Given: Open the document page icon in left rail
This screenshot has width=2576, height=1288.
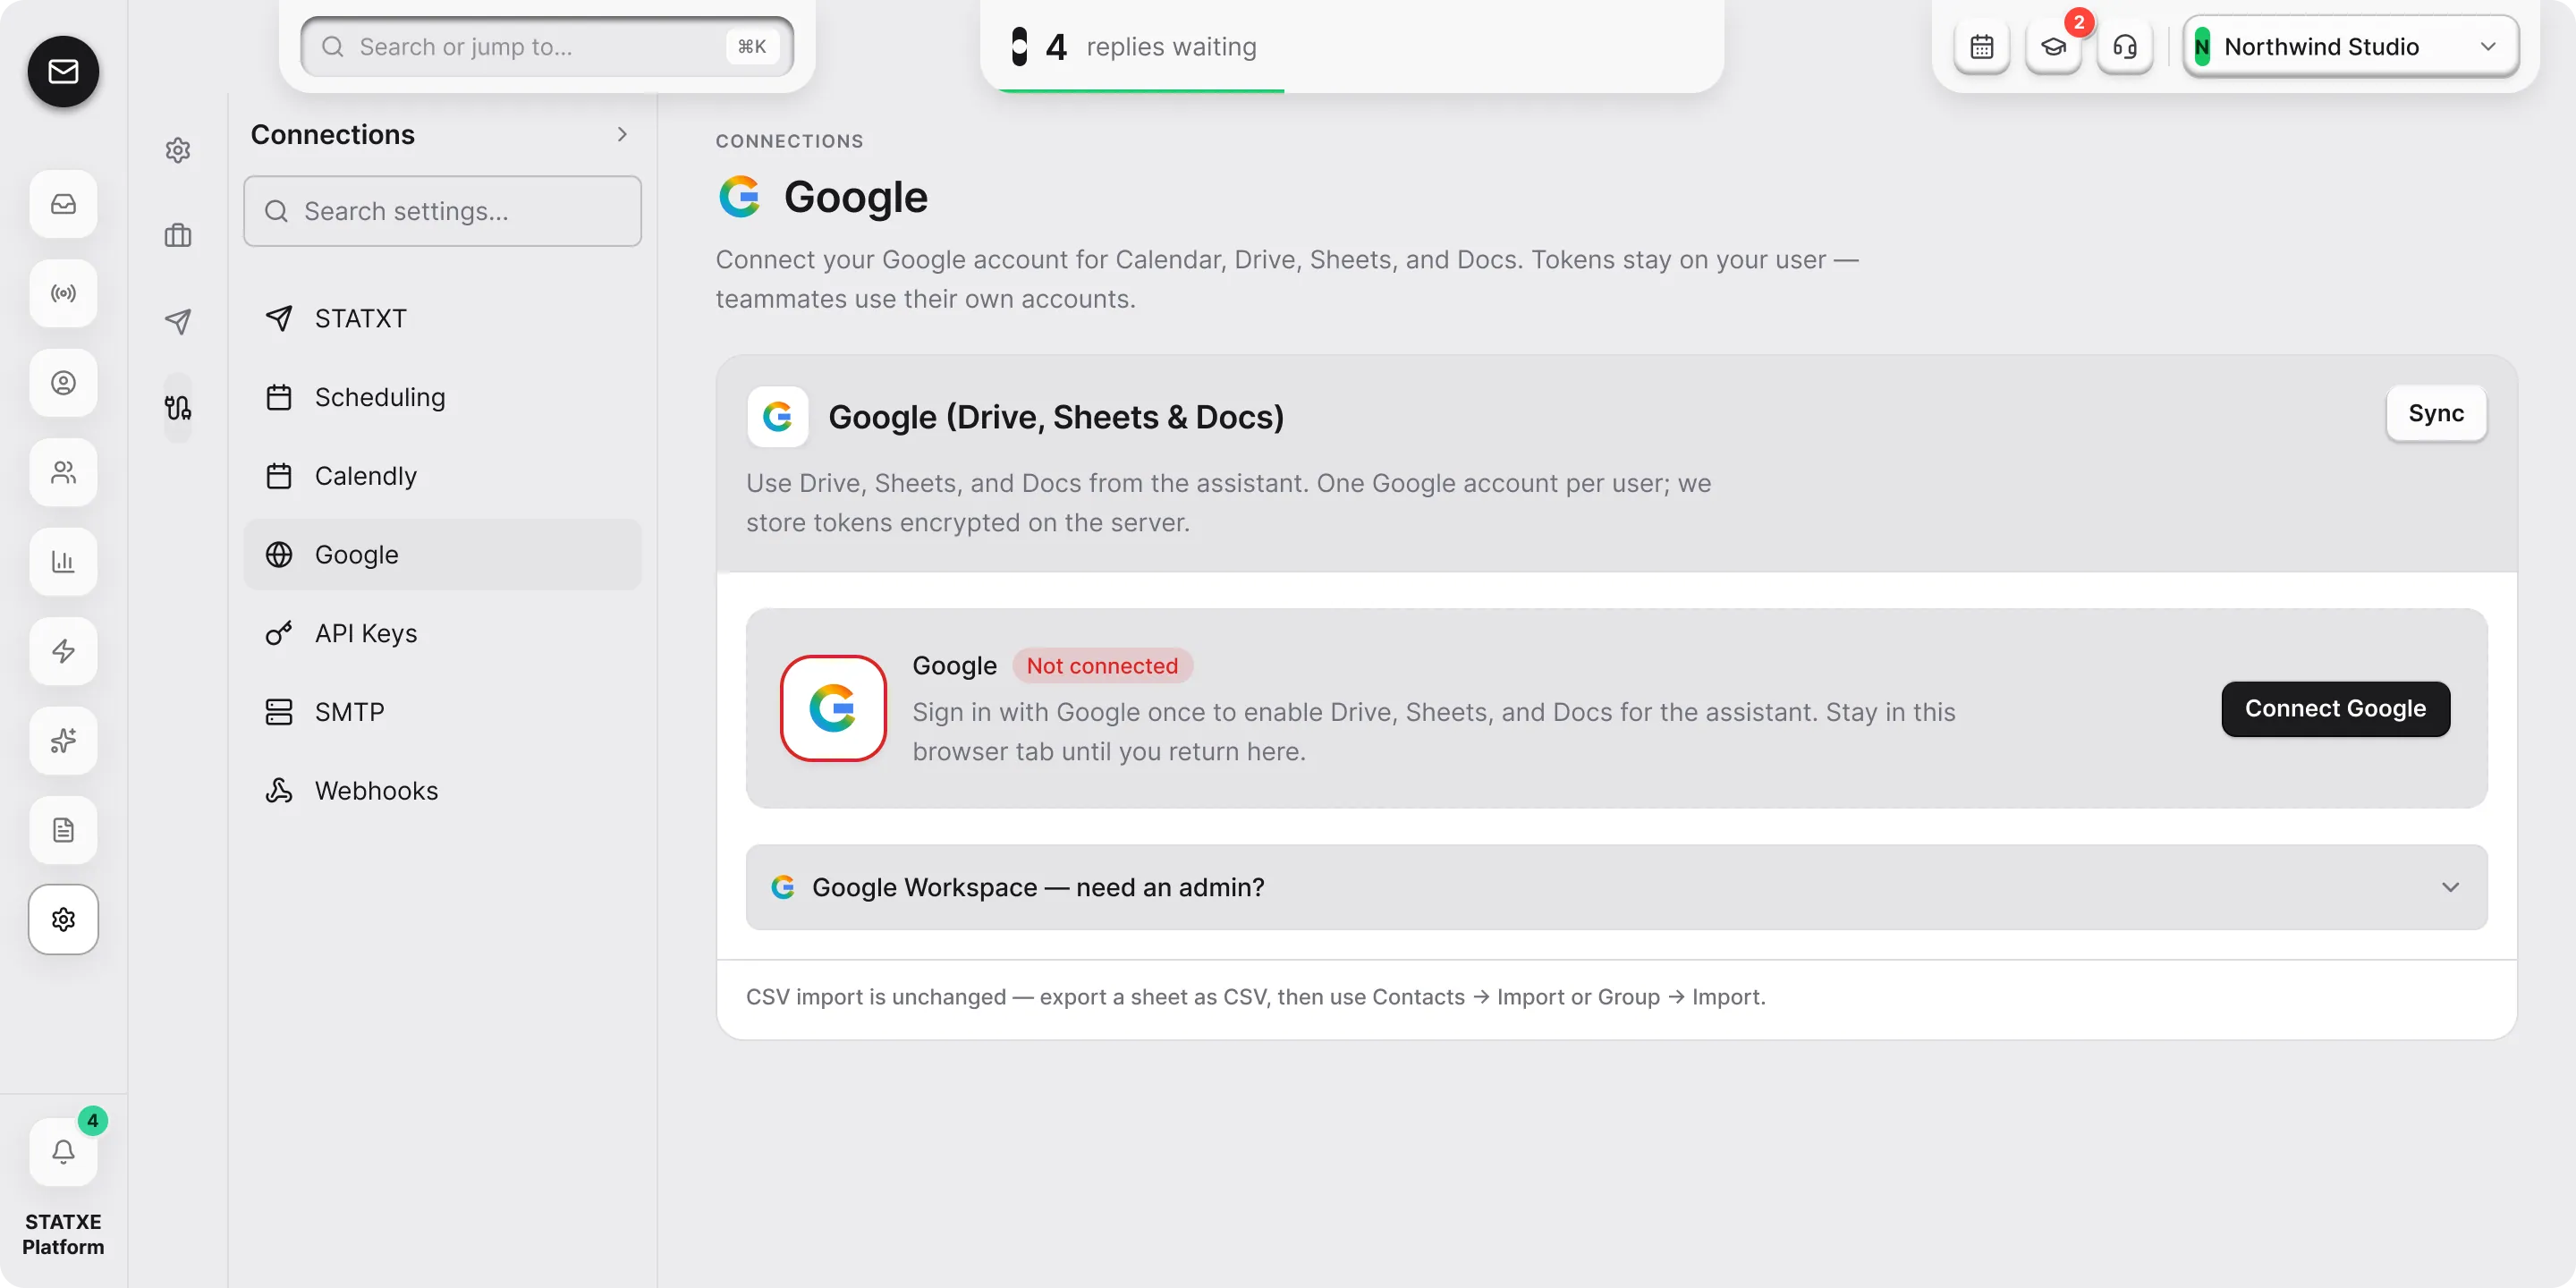Looking at the screenshot, I should coord(63,830).
